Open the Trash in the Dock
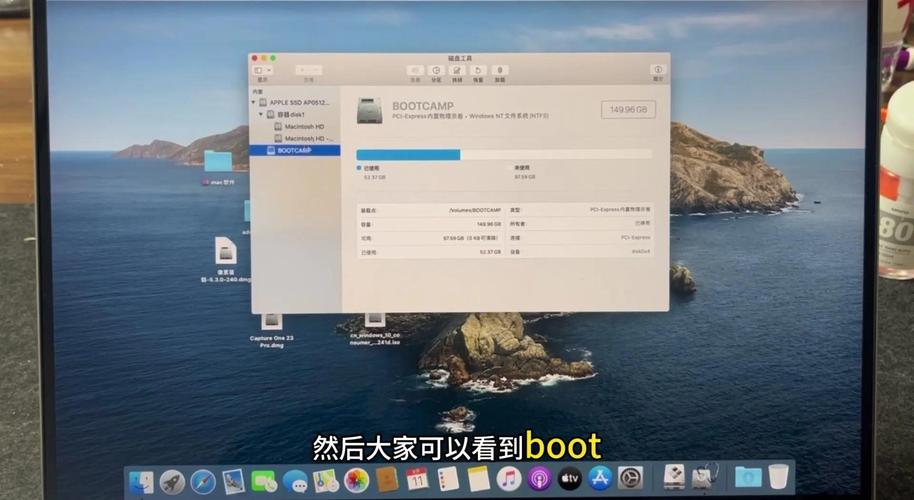Screen dimensions: 914x500 tap(778, 476)
